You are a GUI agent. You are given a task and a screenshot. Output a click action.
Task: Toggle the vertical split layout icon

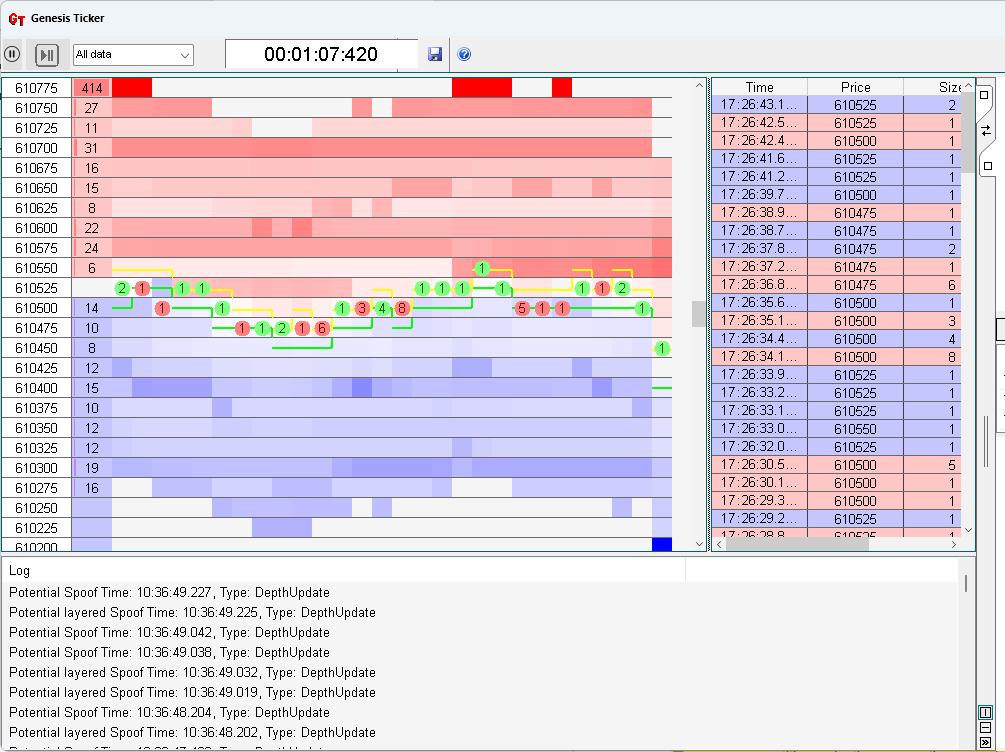(x=985, y=711)
